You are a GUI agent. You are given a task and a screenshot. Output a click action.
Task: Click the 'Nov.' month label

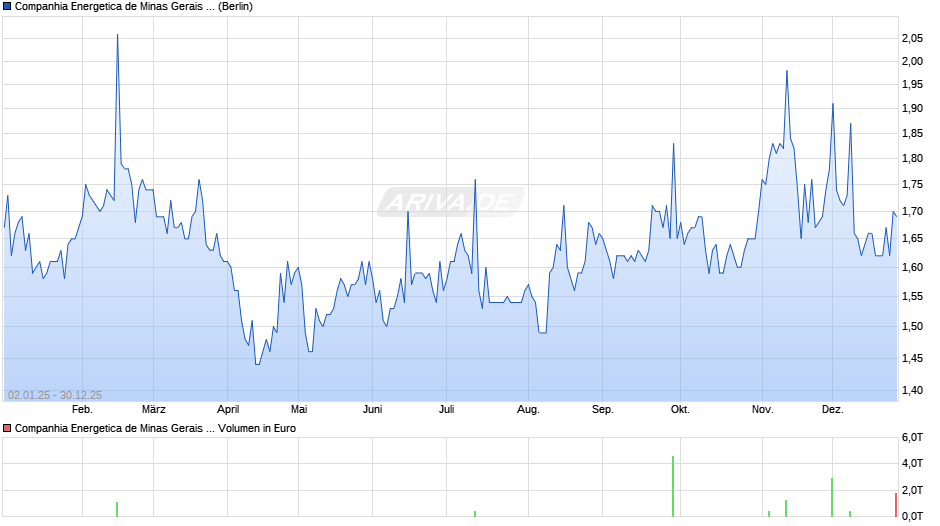point(763,410)
